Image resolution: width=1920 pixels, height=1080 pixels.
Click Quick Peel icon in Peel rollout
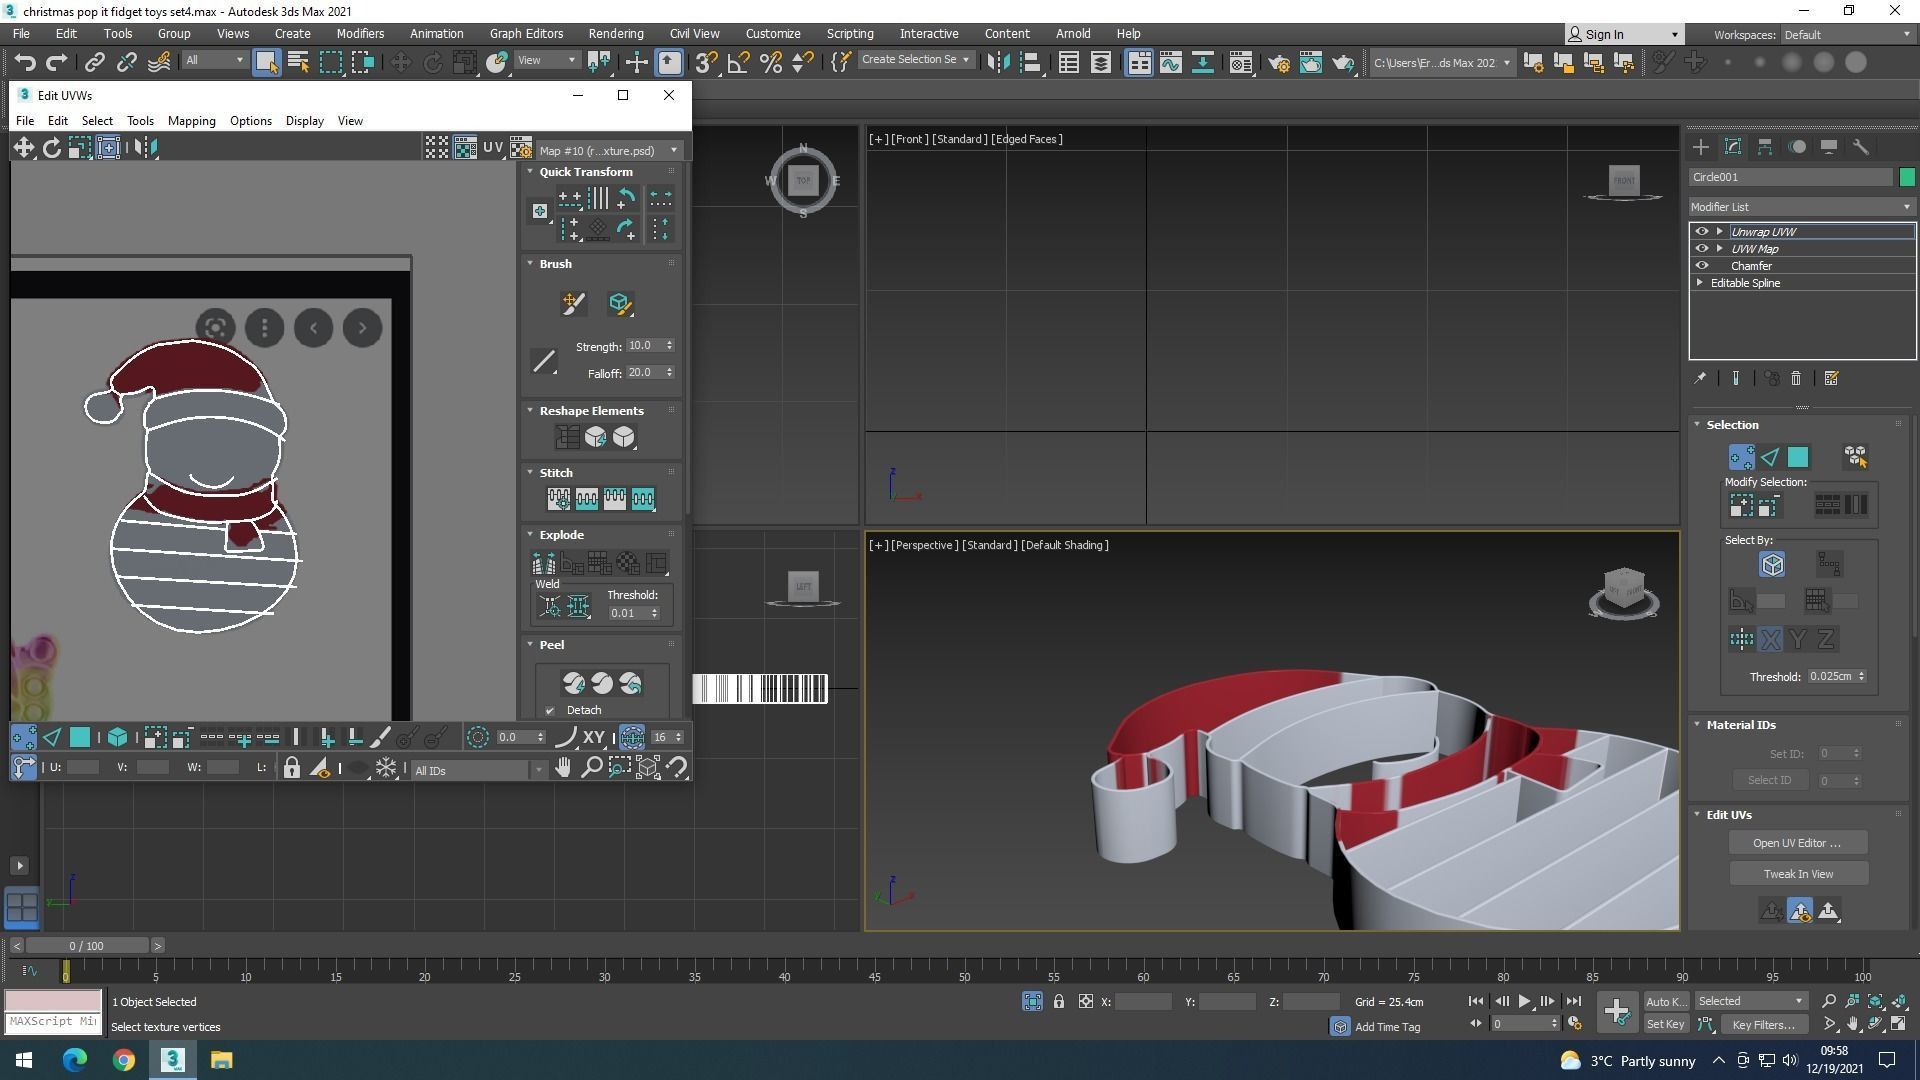coord(573,683)
